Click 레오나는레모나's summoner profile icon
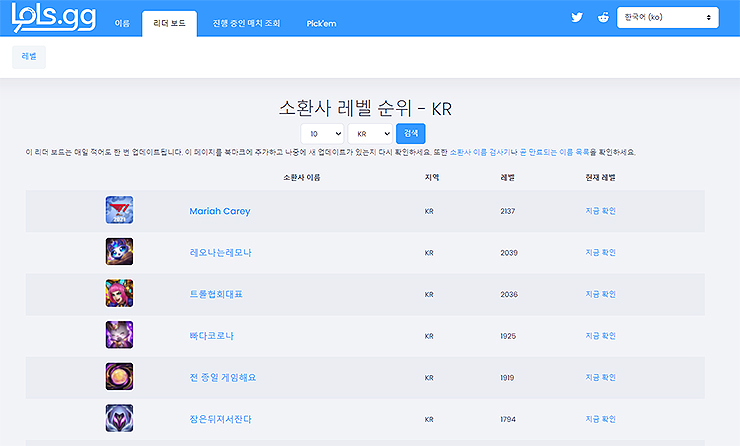Screen dimensions: 740x446 click(119, 252)
